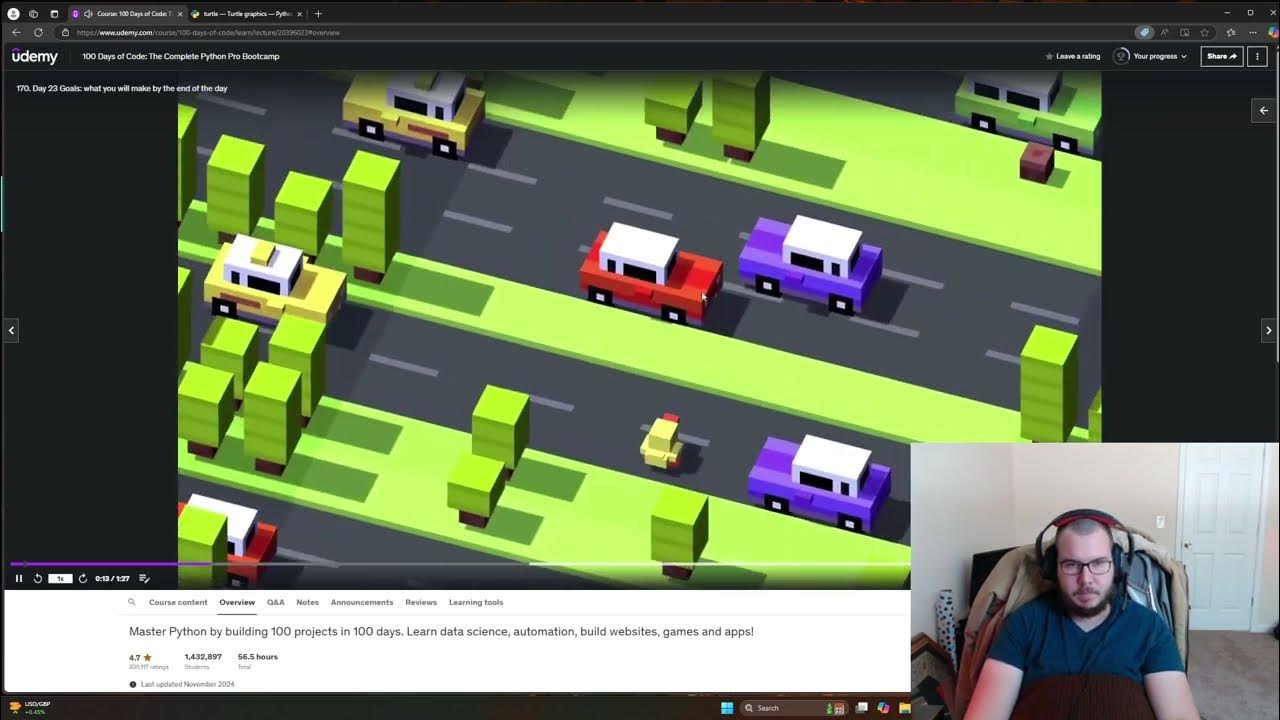
Task: Add a note at the current time
Action: tap(144, 578)
